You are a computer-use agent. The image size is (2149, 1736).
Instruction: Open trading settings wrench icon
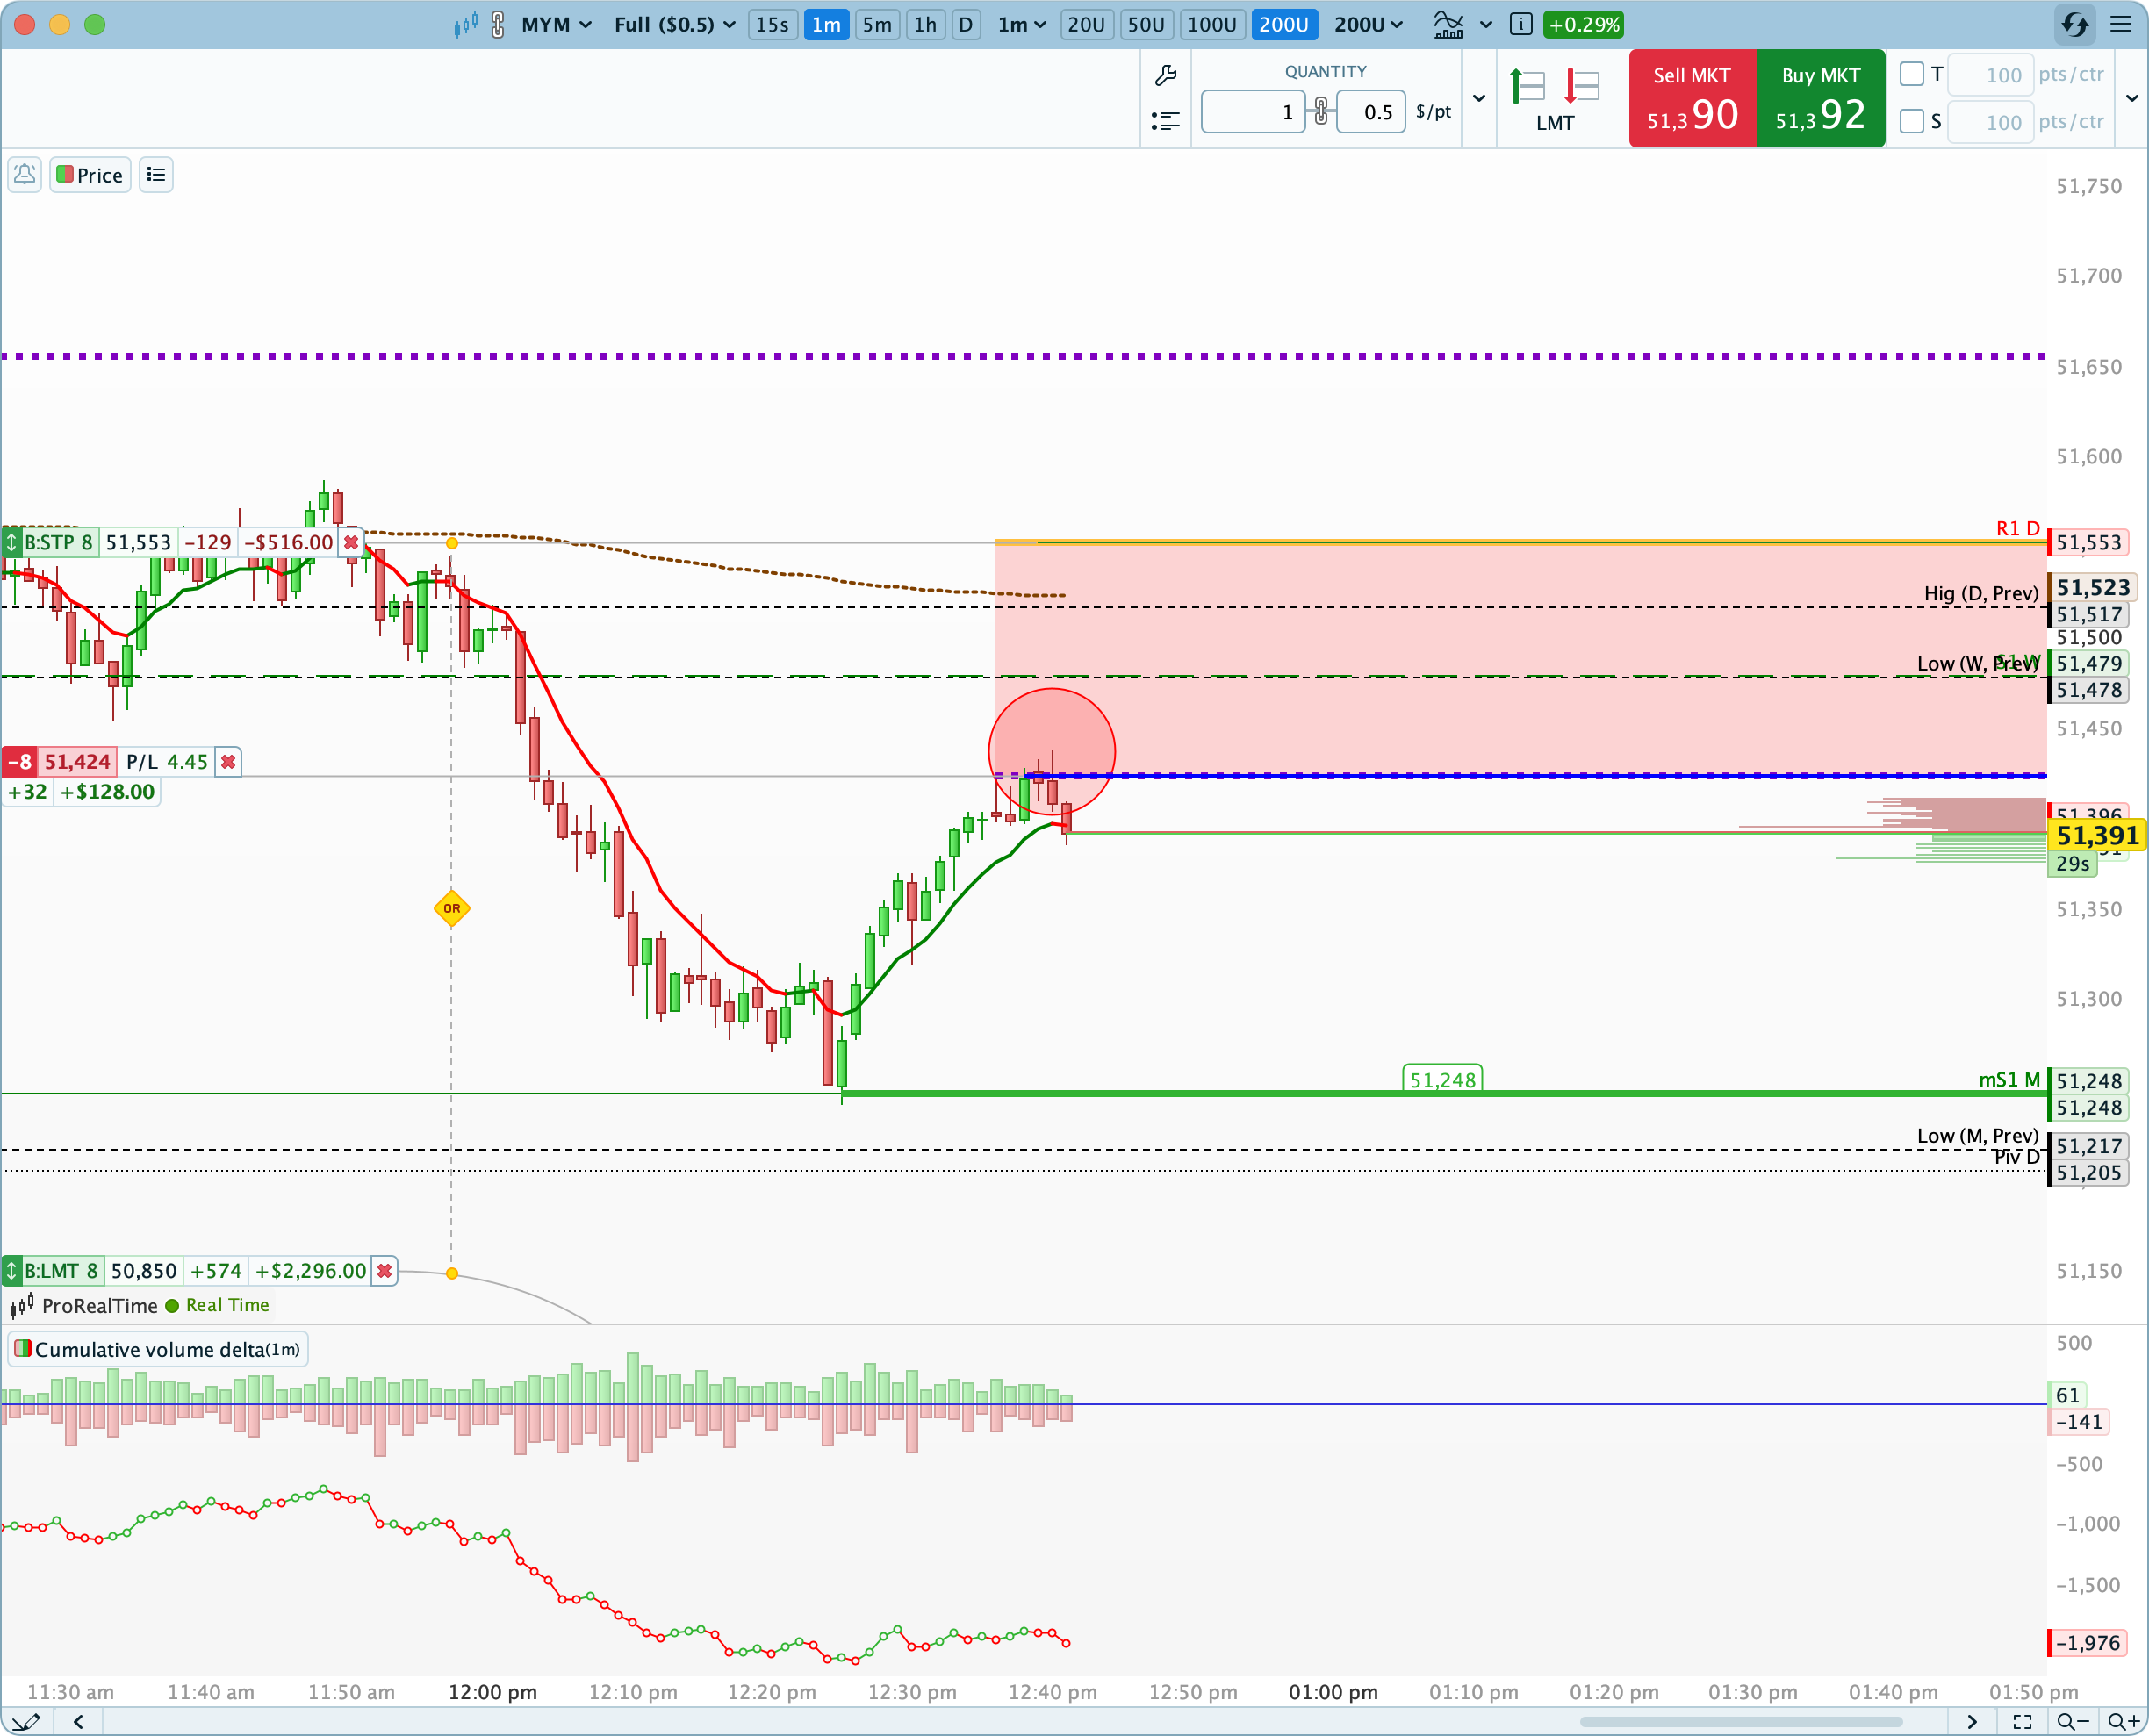1165,76
